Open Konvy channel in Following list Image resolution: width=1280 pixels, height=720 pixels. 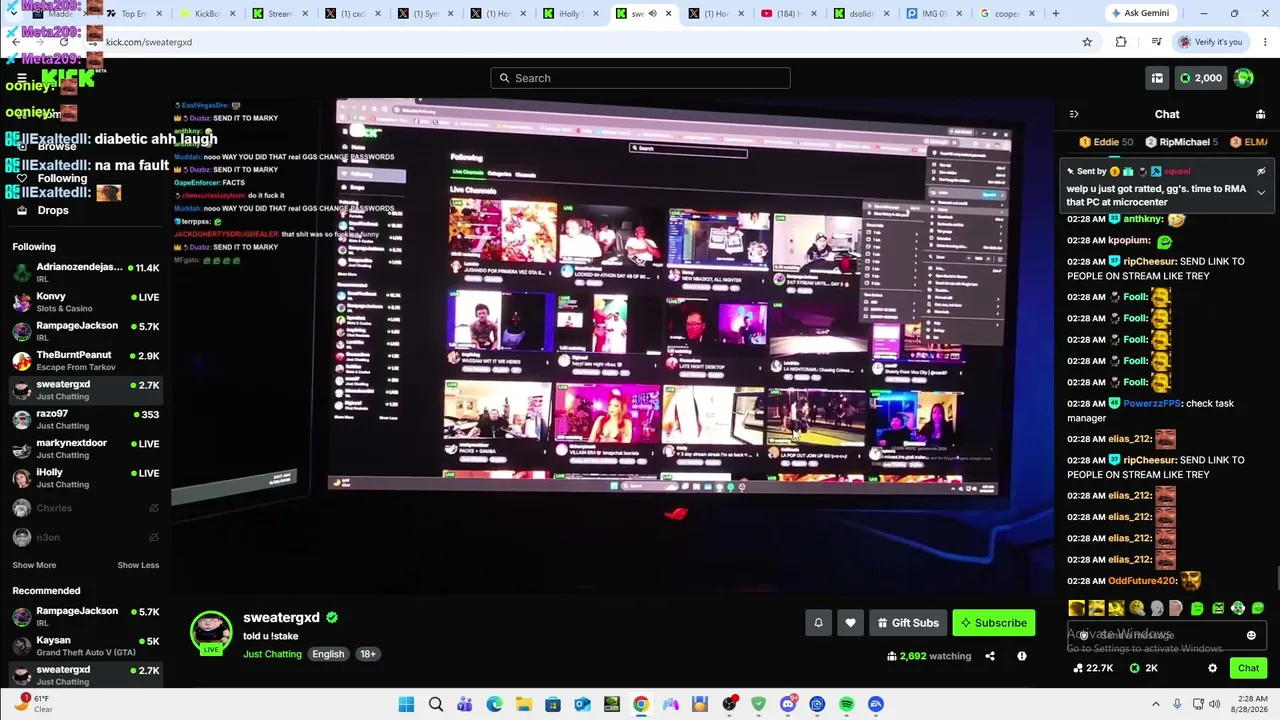pyautogui.click(x=85, y=302)
